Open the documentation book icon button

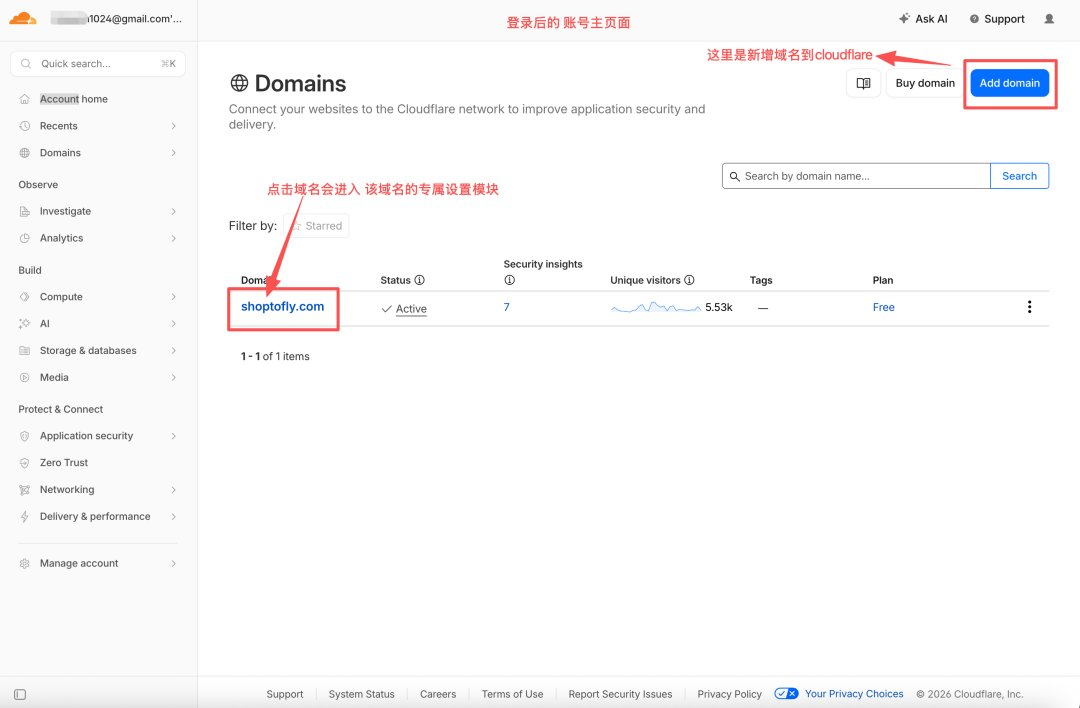tap(863, 83)
